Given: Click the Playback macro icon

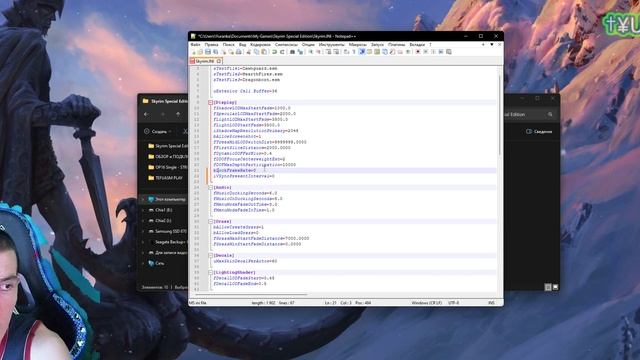Looking at the screenshot, I should tap(433, 52).
